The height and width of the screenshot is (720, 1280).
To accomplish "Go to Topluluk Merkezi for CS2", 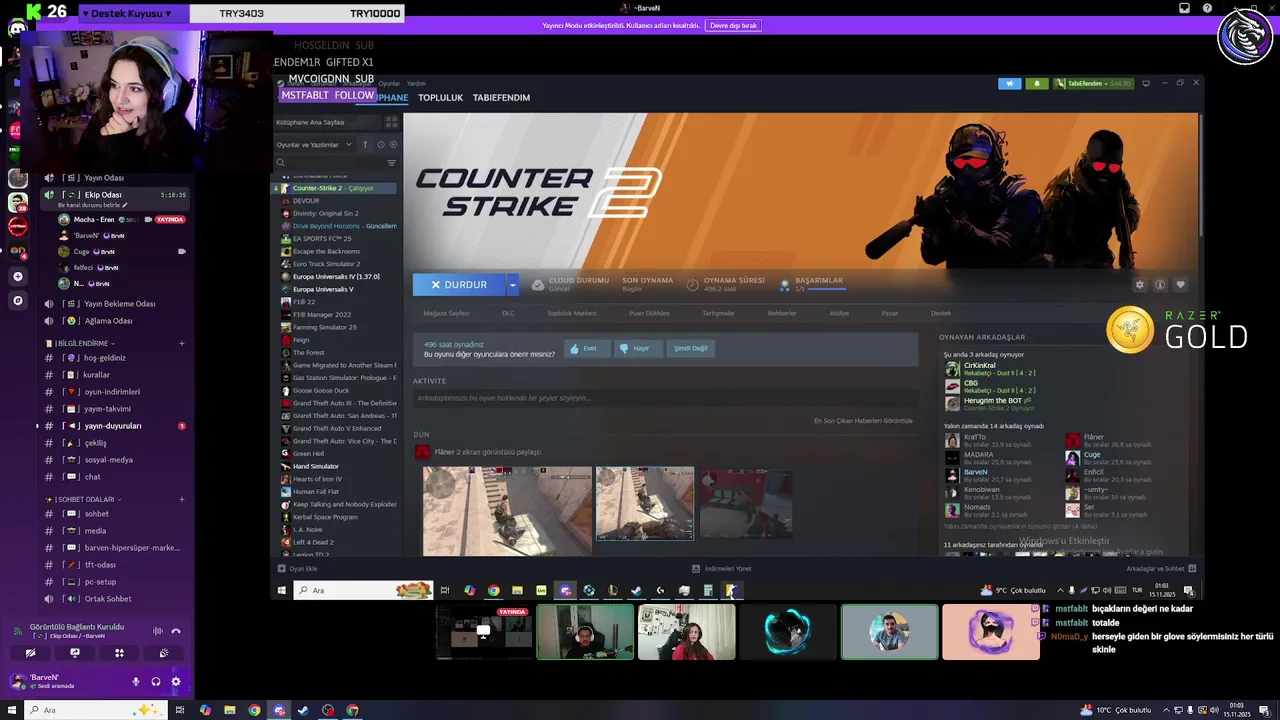I will pos(571,313).
